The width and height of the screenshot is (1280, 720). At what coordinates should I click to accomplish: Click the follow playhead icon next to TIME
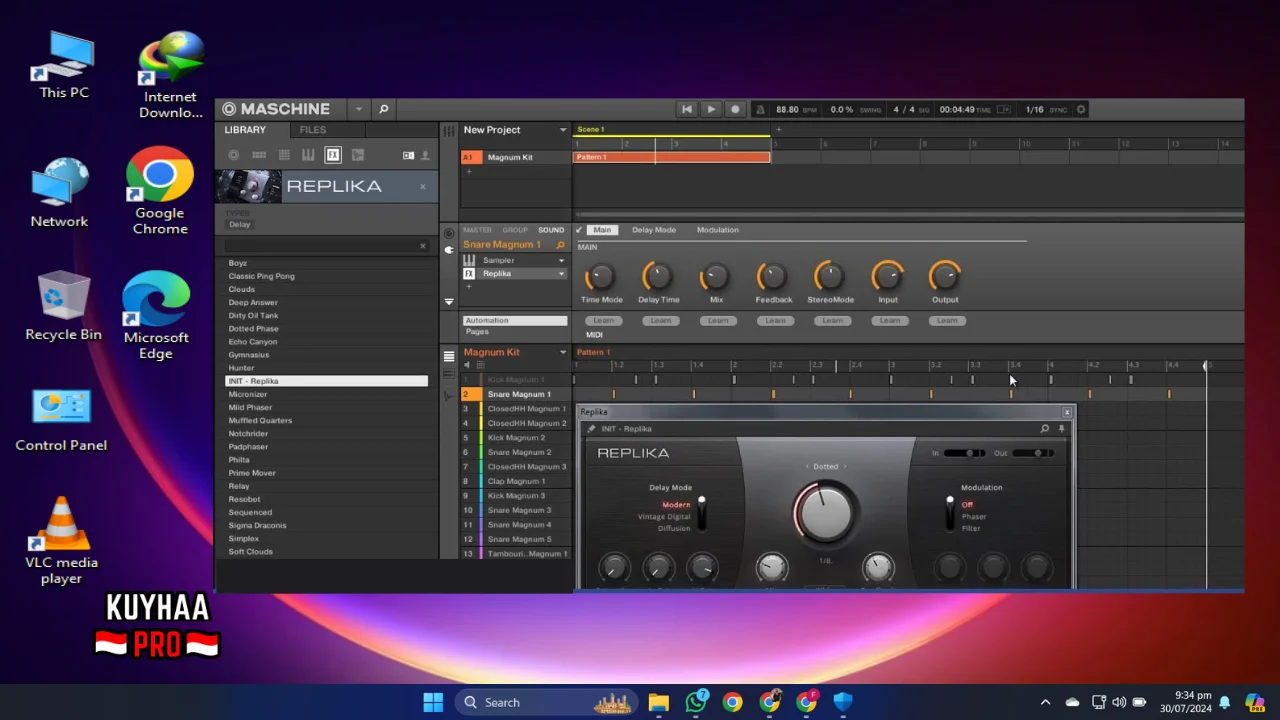click(1004, 109)
